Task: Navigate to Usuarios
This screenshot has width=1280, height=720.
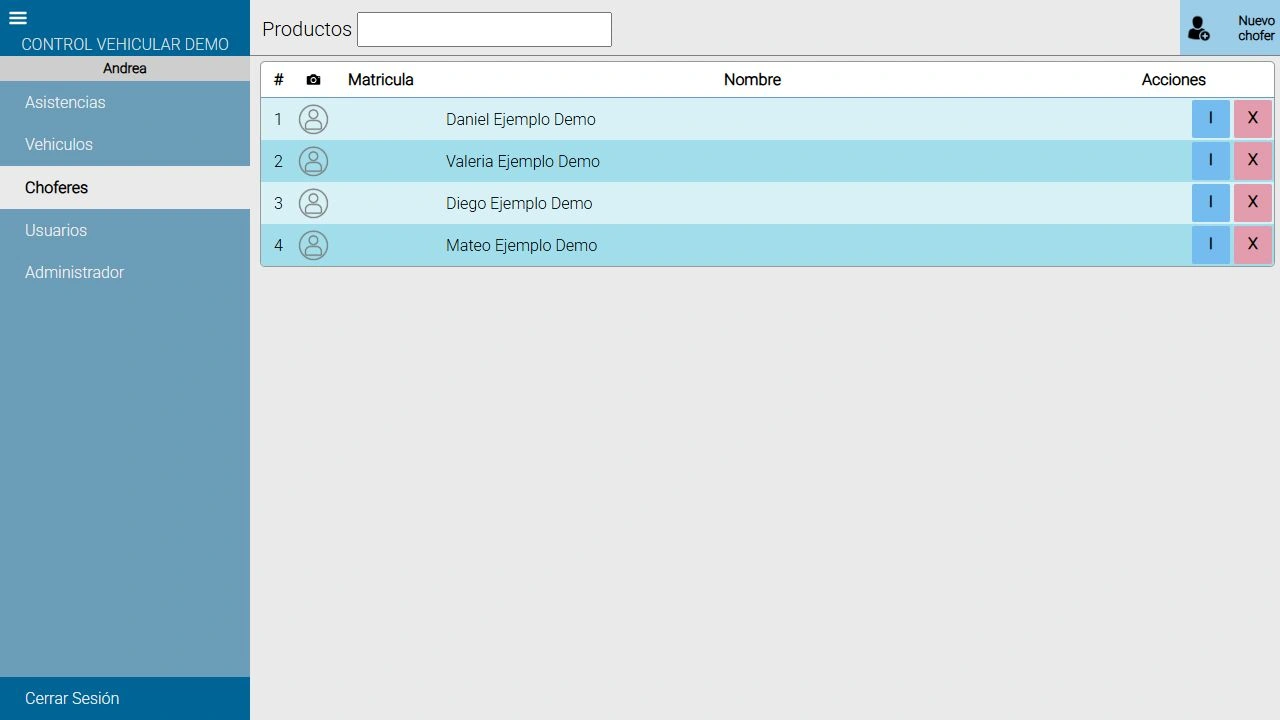Action: 125,230
